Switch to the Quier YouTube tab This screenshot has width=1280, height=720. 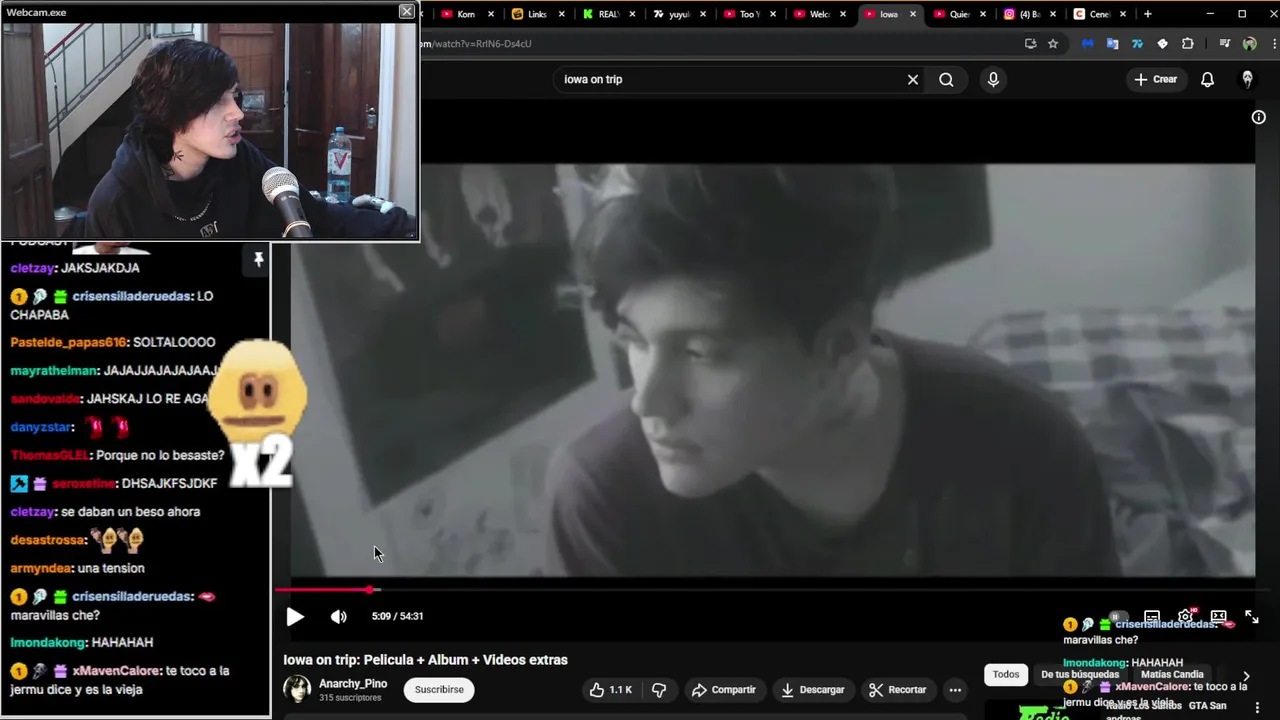tap(960, 14)
